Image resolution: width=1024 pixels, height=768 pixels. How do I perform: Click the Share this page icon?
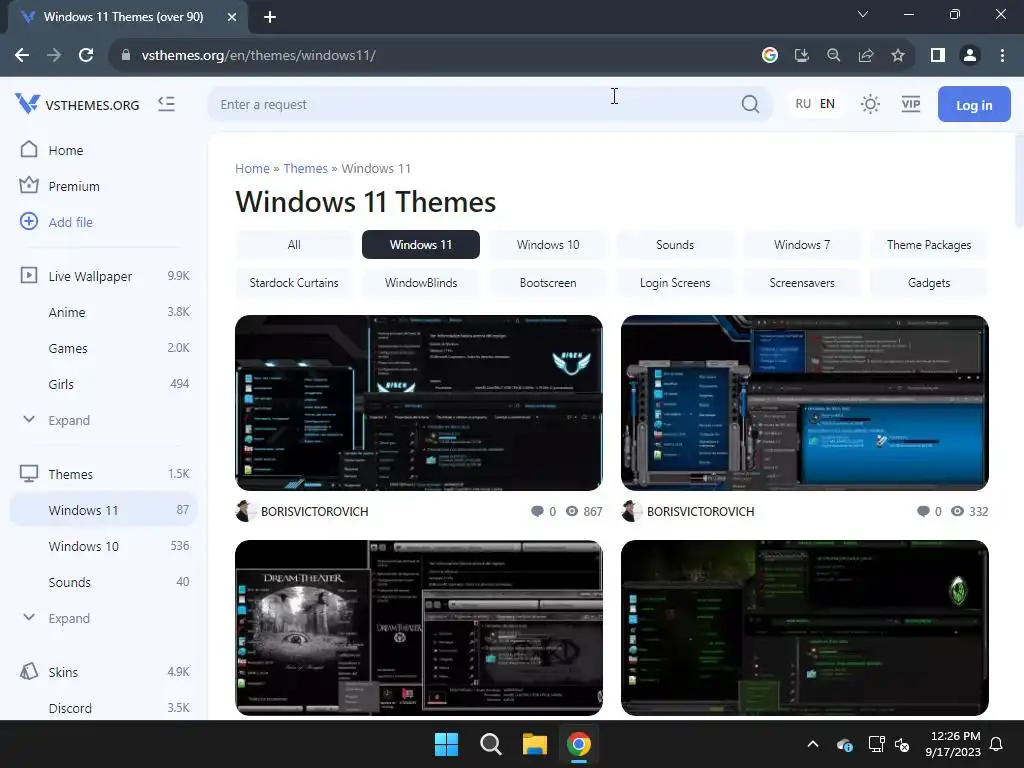click(x=866, y=55)
